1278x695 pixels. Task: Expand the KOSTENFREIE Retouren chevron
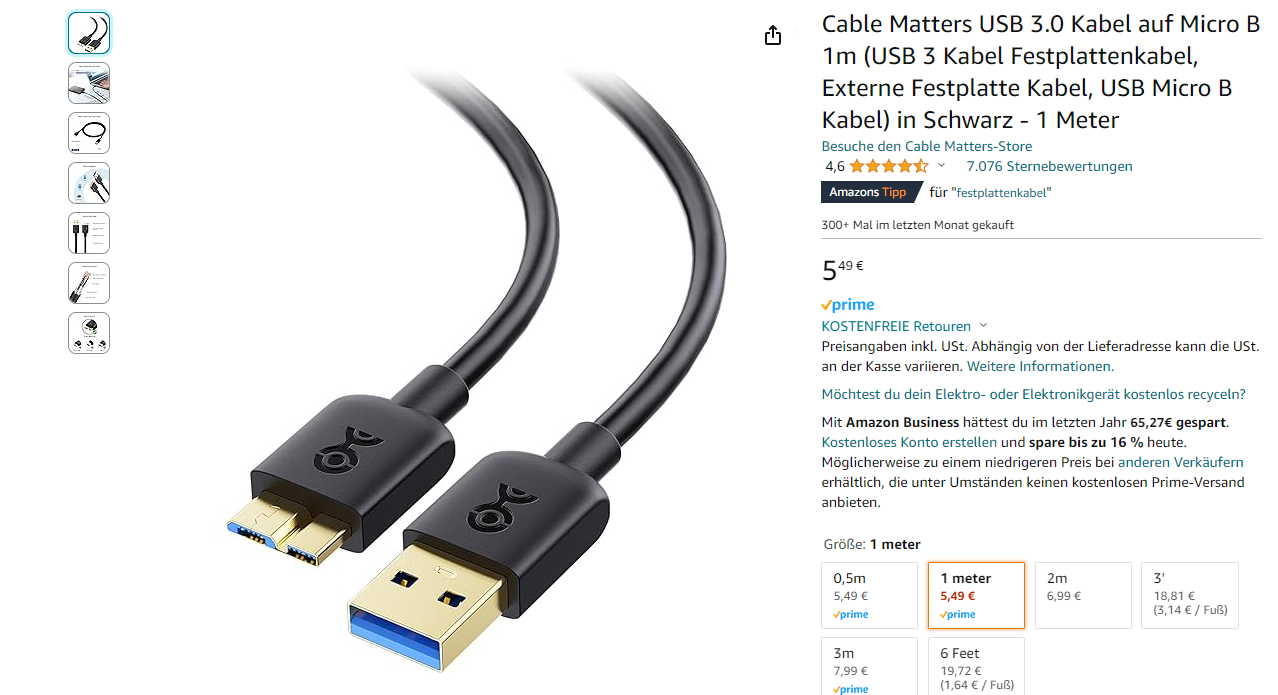(x=983, y=326)
